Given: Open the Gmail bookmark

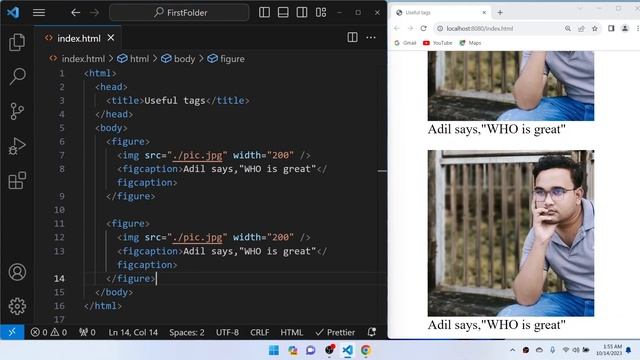Looking at the screenshot, I should pos(405,43).
